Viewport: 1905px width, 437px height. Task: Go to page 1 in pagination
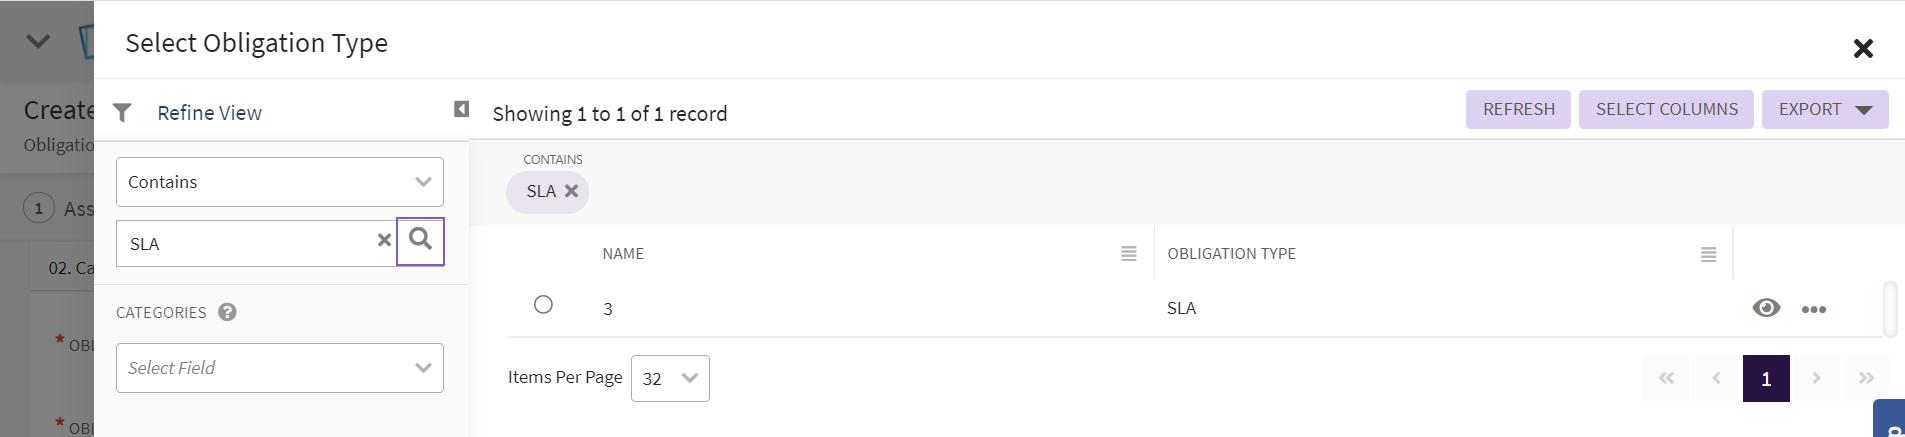pos(1766,379)
